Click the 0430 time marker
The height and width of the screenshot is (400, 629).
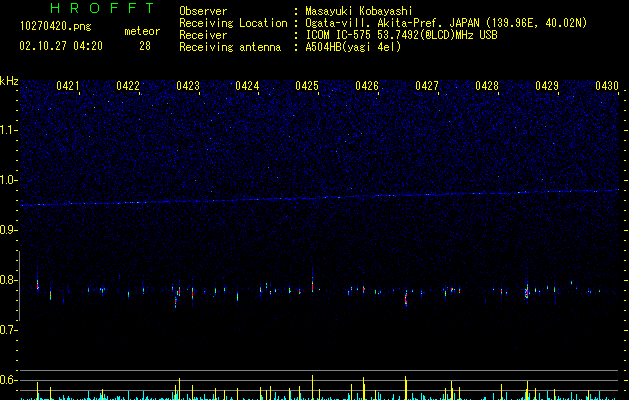pyautogui.click(x=607, y=86)
